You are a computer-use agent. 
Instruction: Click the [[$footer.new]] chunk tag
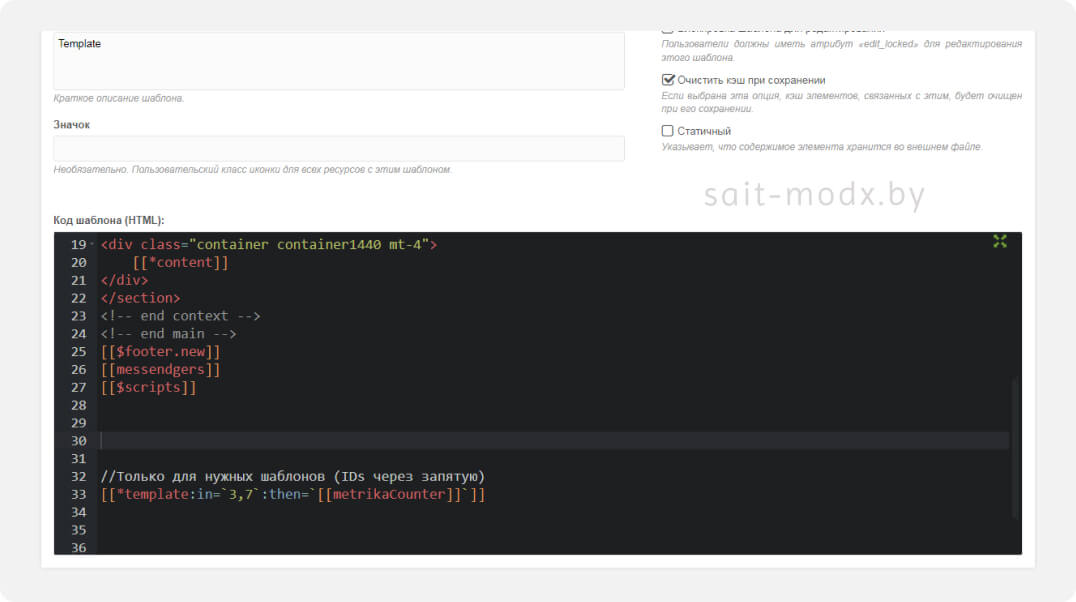(160, 352)
